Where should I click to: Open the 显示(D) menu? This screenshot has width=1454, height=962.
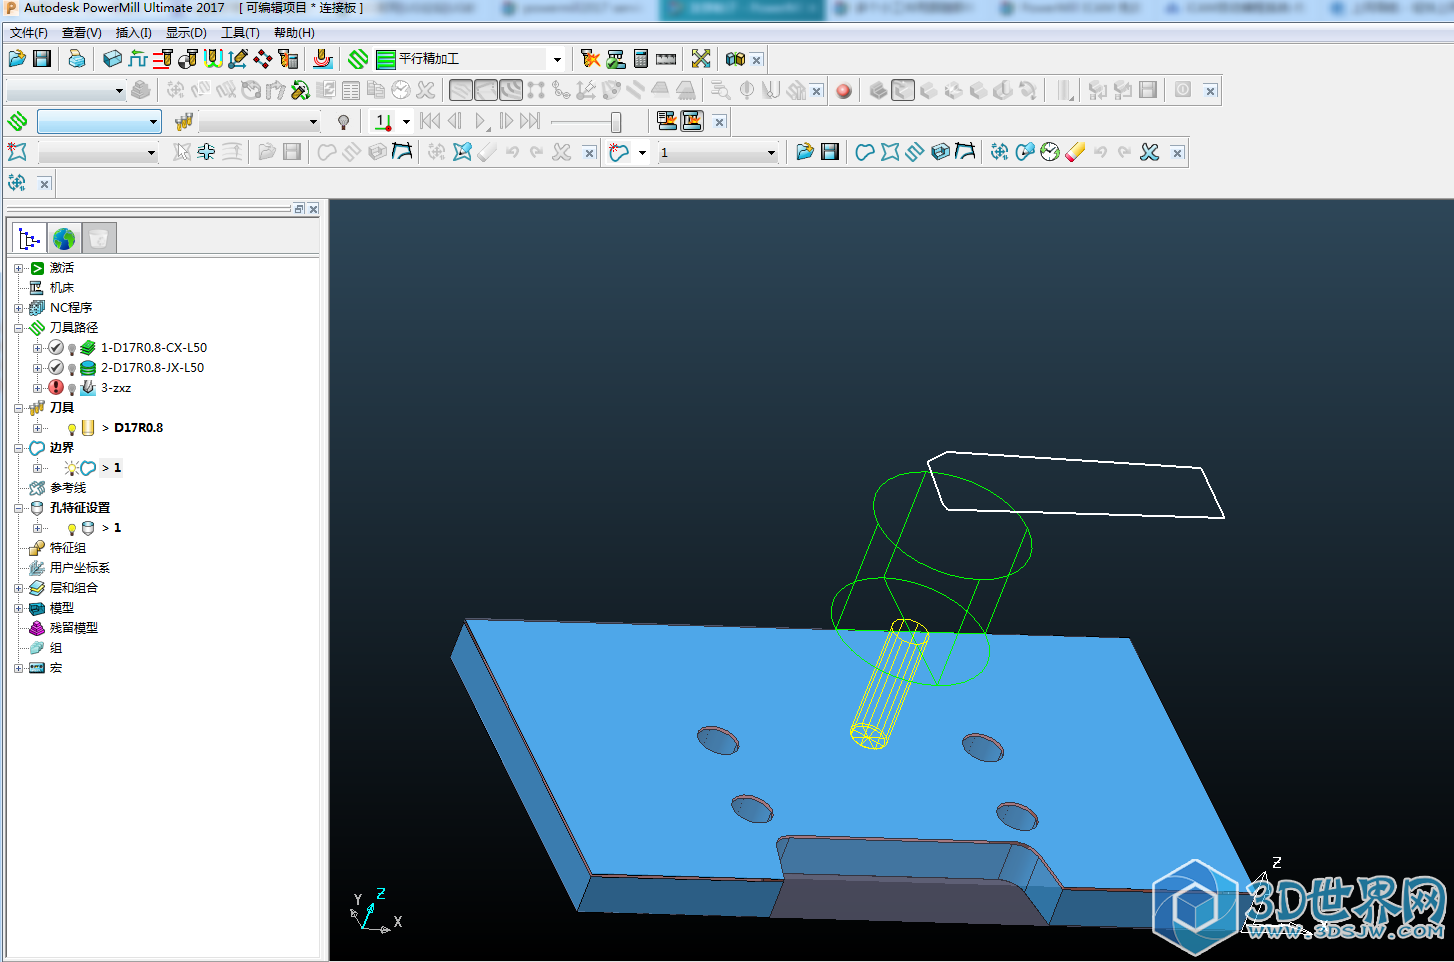186,33
